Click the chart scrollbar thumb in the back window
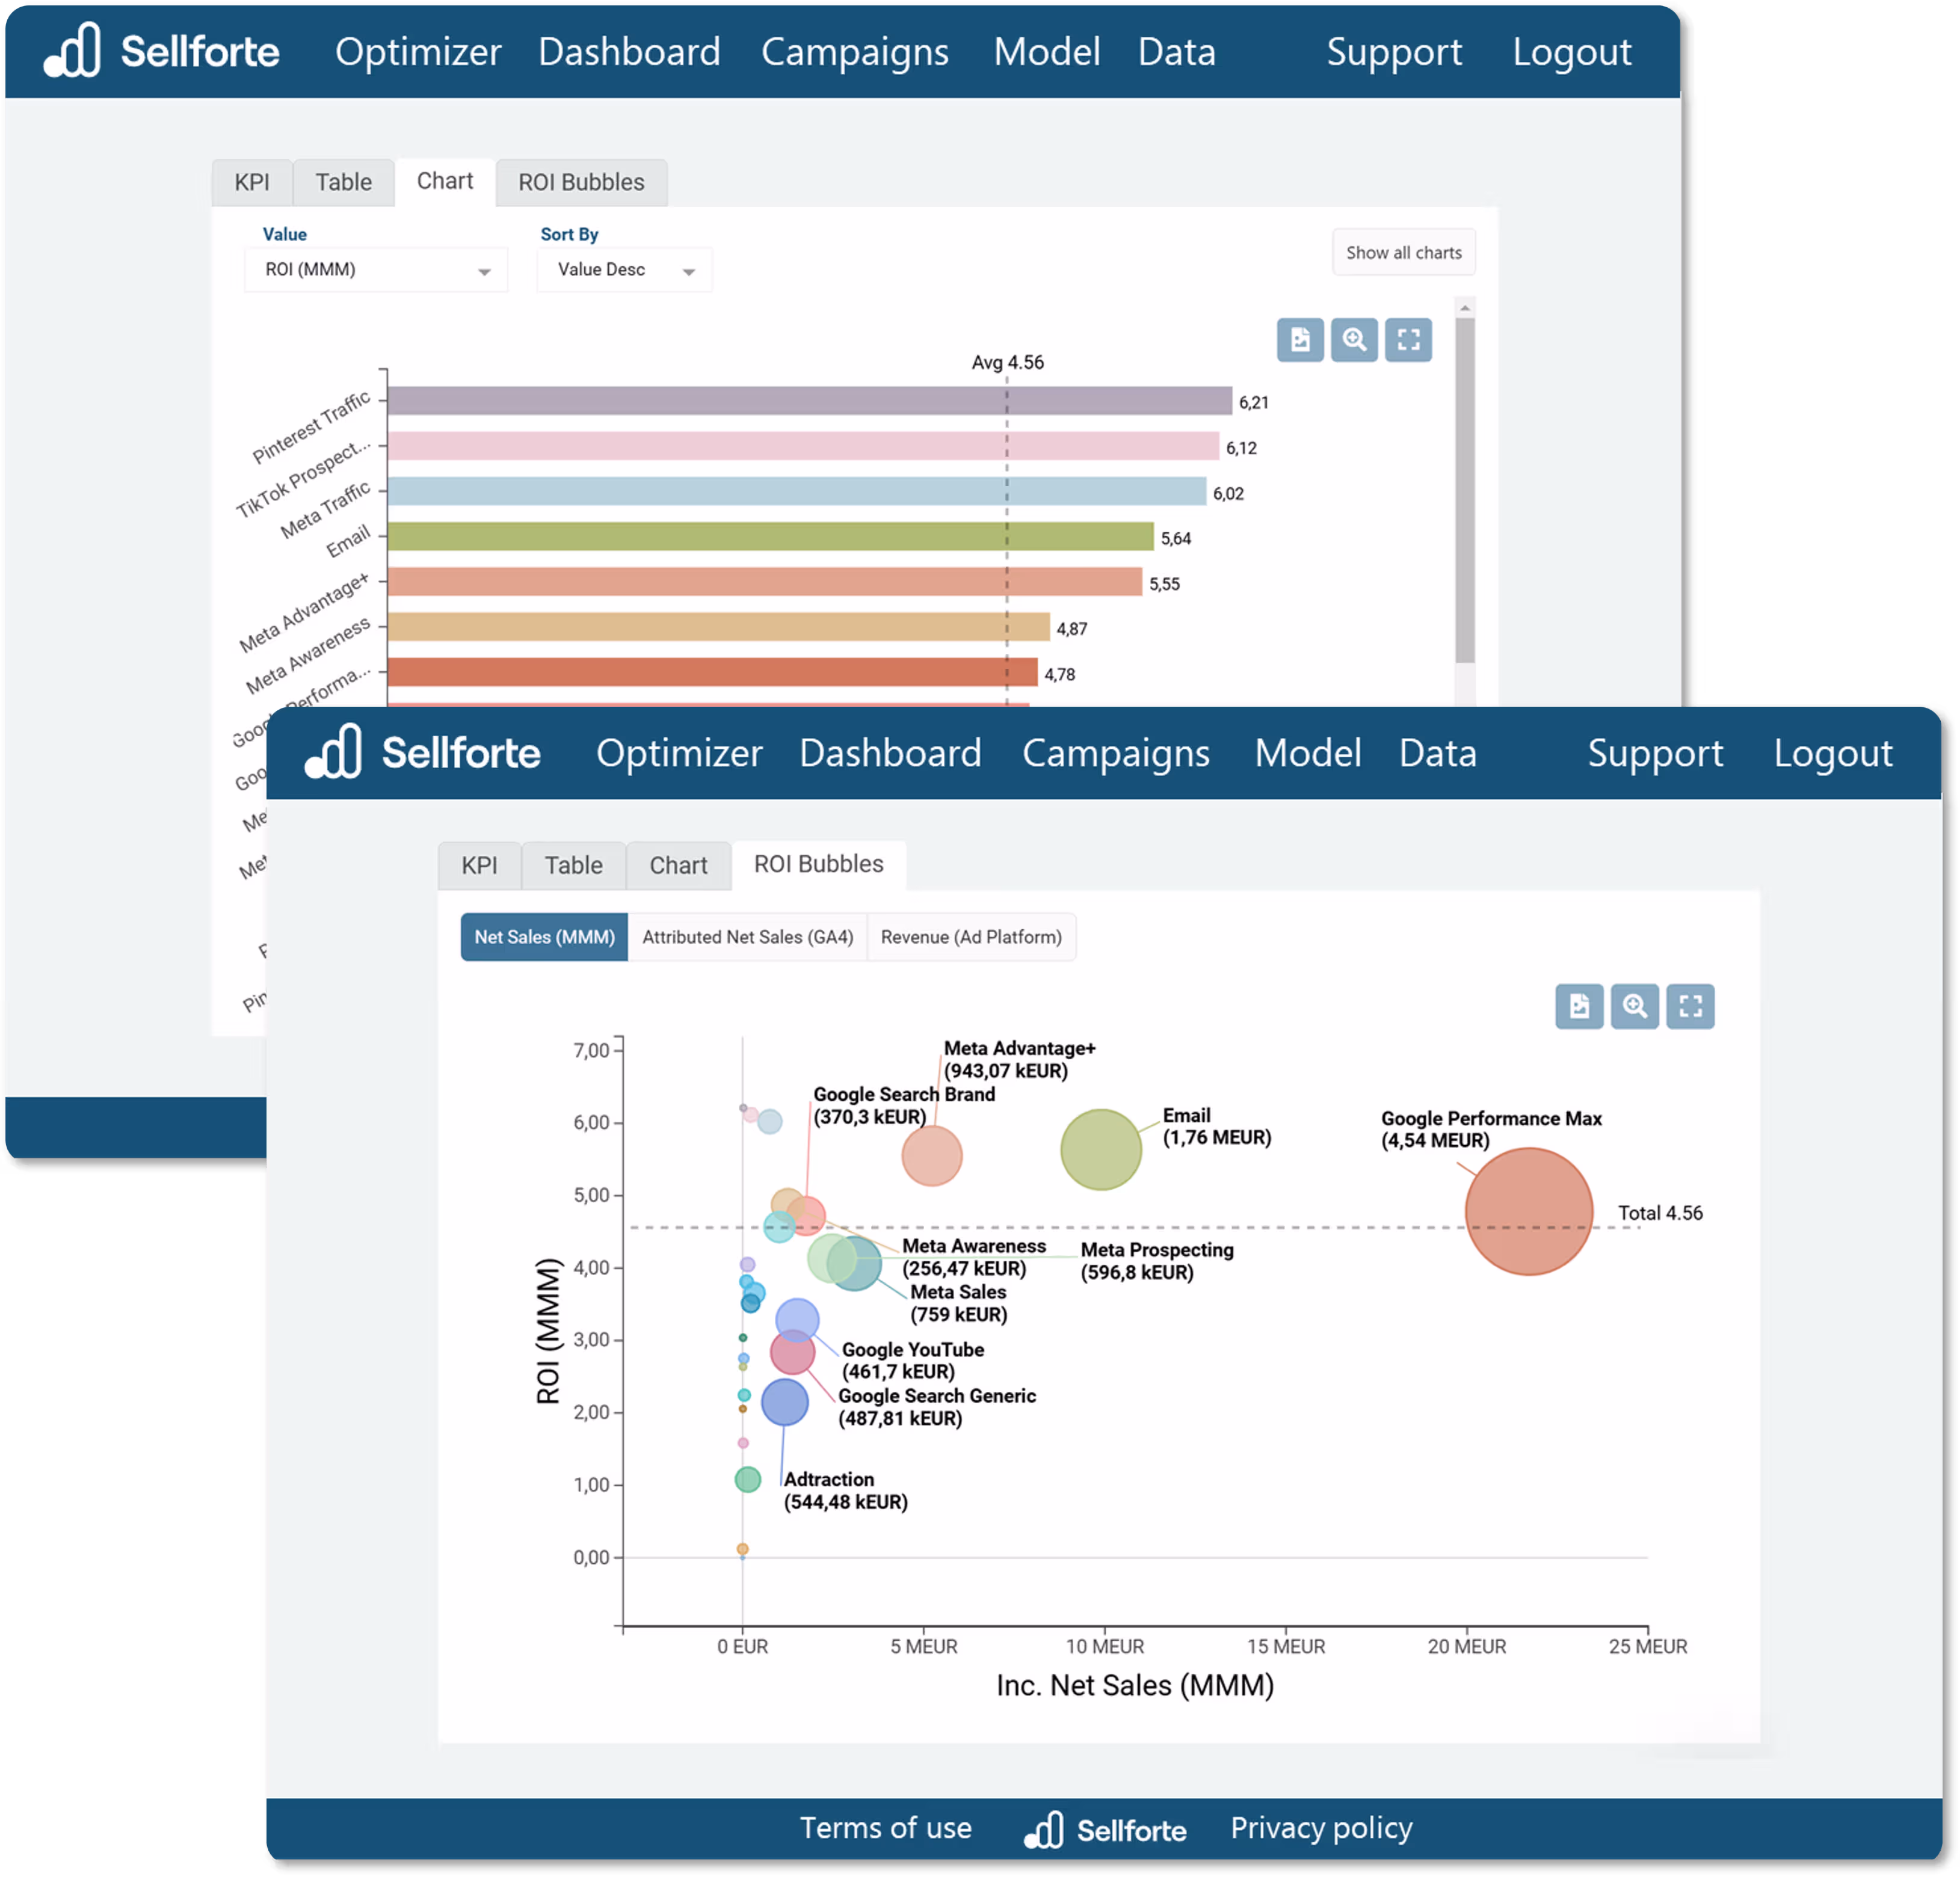Screen dimensions: 1960x1882 pos(1464,490)
